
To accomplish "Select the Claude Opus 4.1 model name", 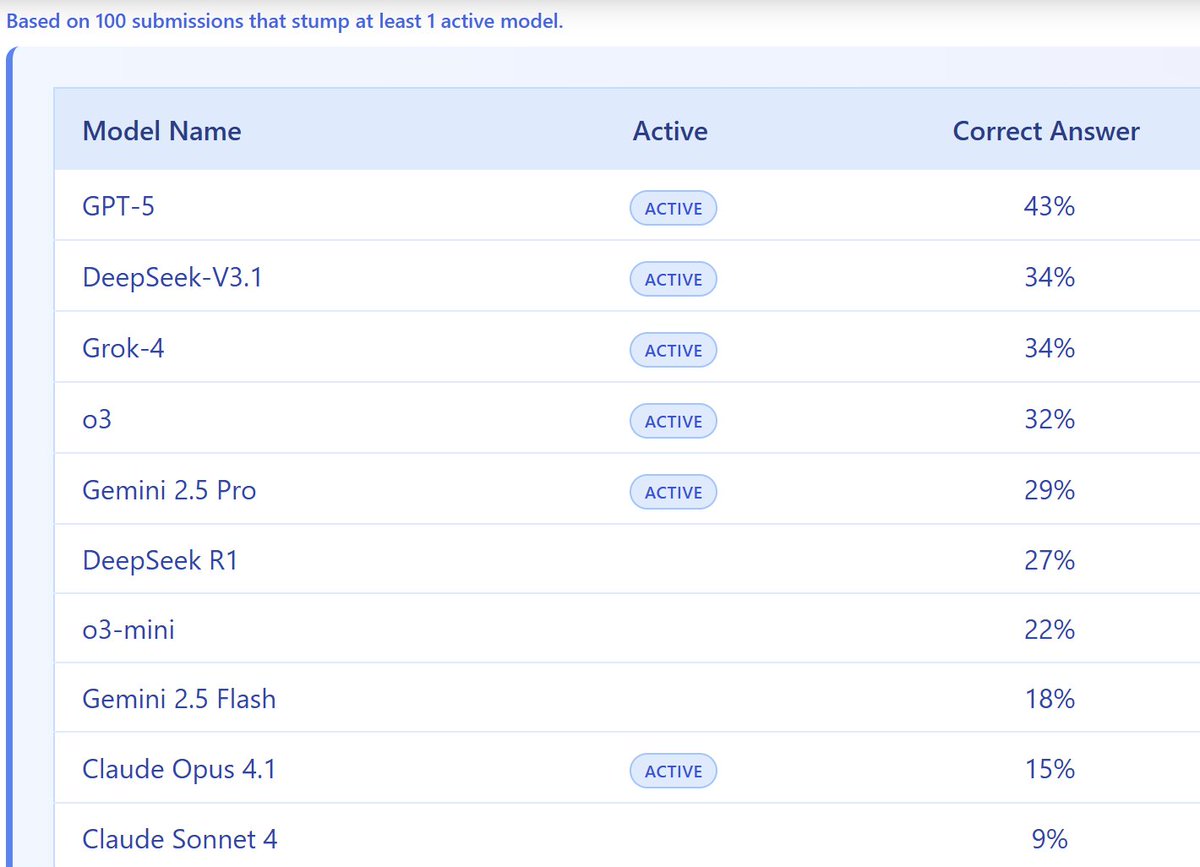I will tap(179, 771).
